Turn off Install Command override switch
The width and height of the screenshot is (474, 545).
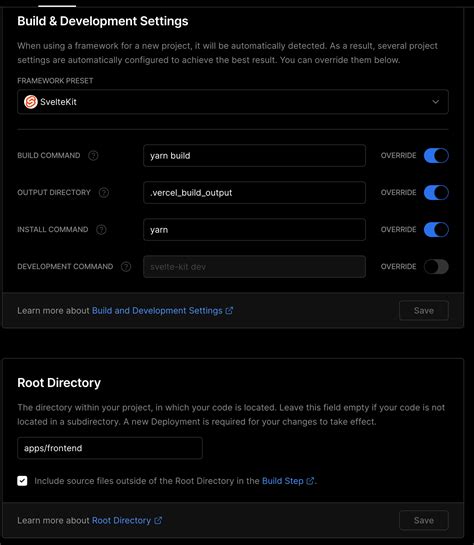coord(436,230)
